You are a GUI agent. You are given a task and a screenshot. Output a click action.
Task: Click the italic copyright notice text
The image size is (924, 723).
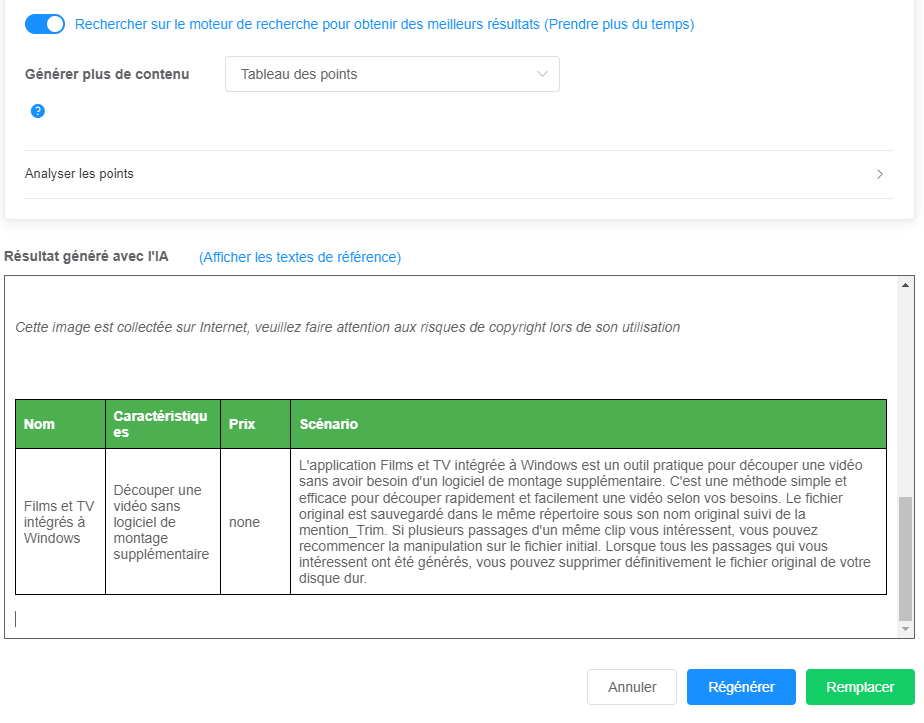347,328
